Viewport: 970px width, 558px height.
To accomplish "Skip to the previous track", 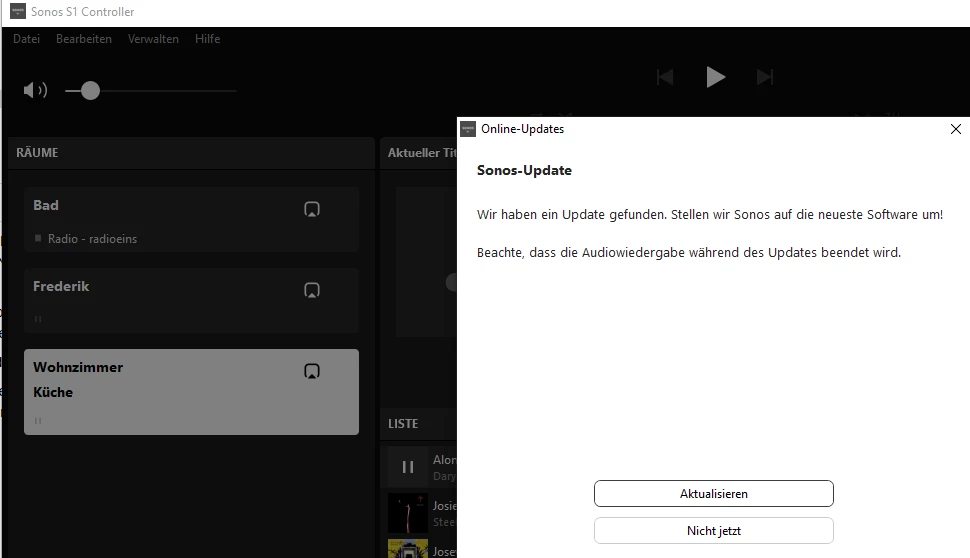I will 665,77.
